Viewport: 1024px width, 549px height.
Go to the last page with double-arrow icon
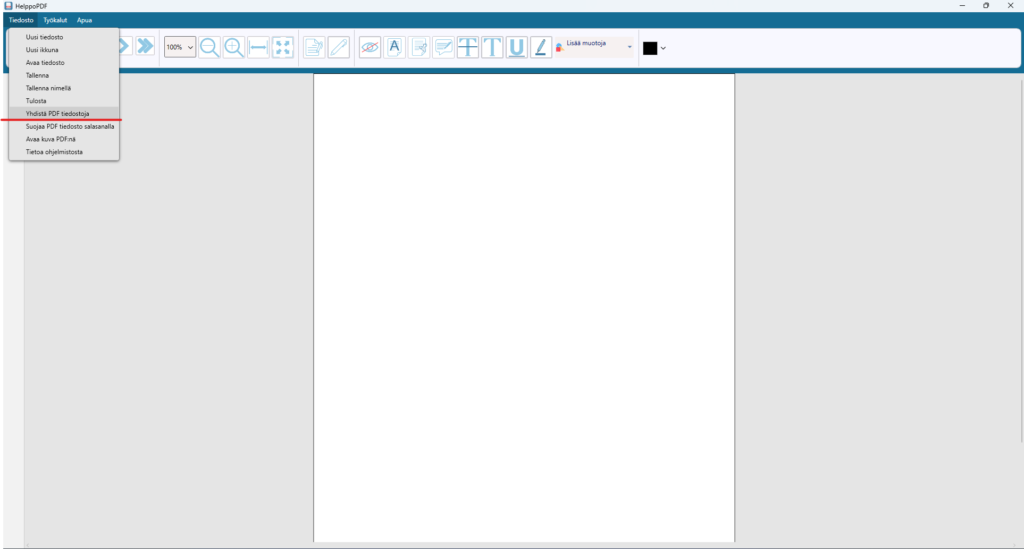(145, 46)
